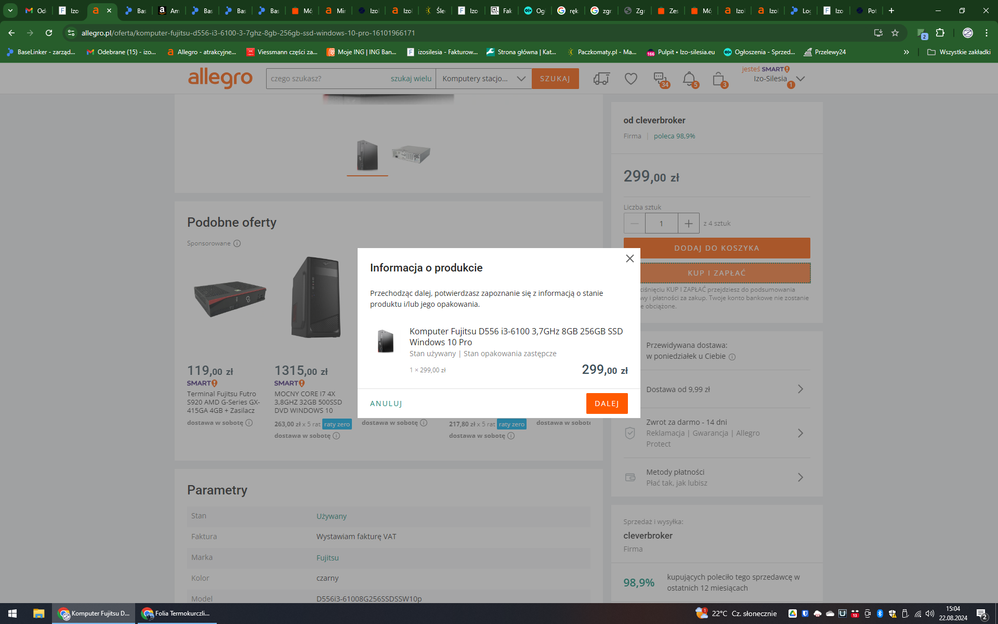The height and width of the screenshot is (624, 998).
Task: Decrease quantity with the minus button
Action: point(634,223)
